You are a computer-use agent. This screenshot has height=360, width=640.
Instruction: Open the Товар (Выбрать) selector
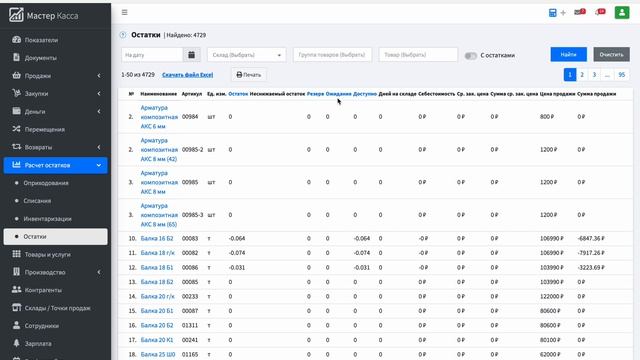coord(418,55)
